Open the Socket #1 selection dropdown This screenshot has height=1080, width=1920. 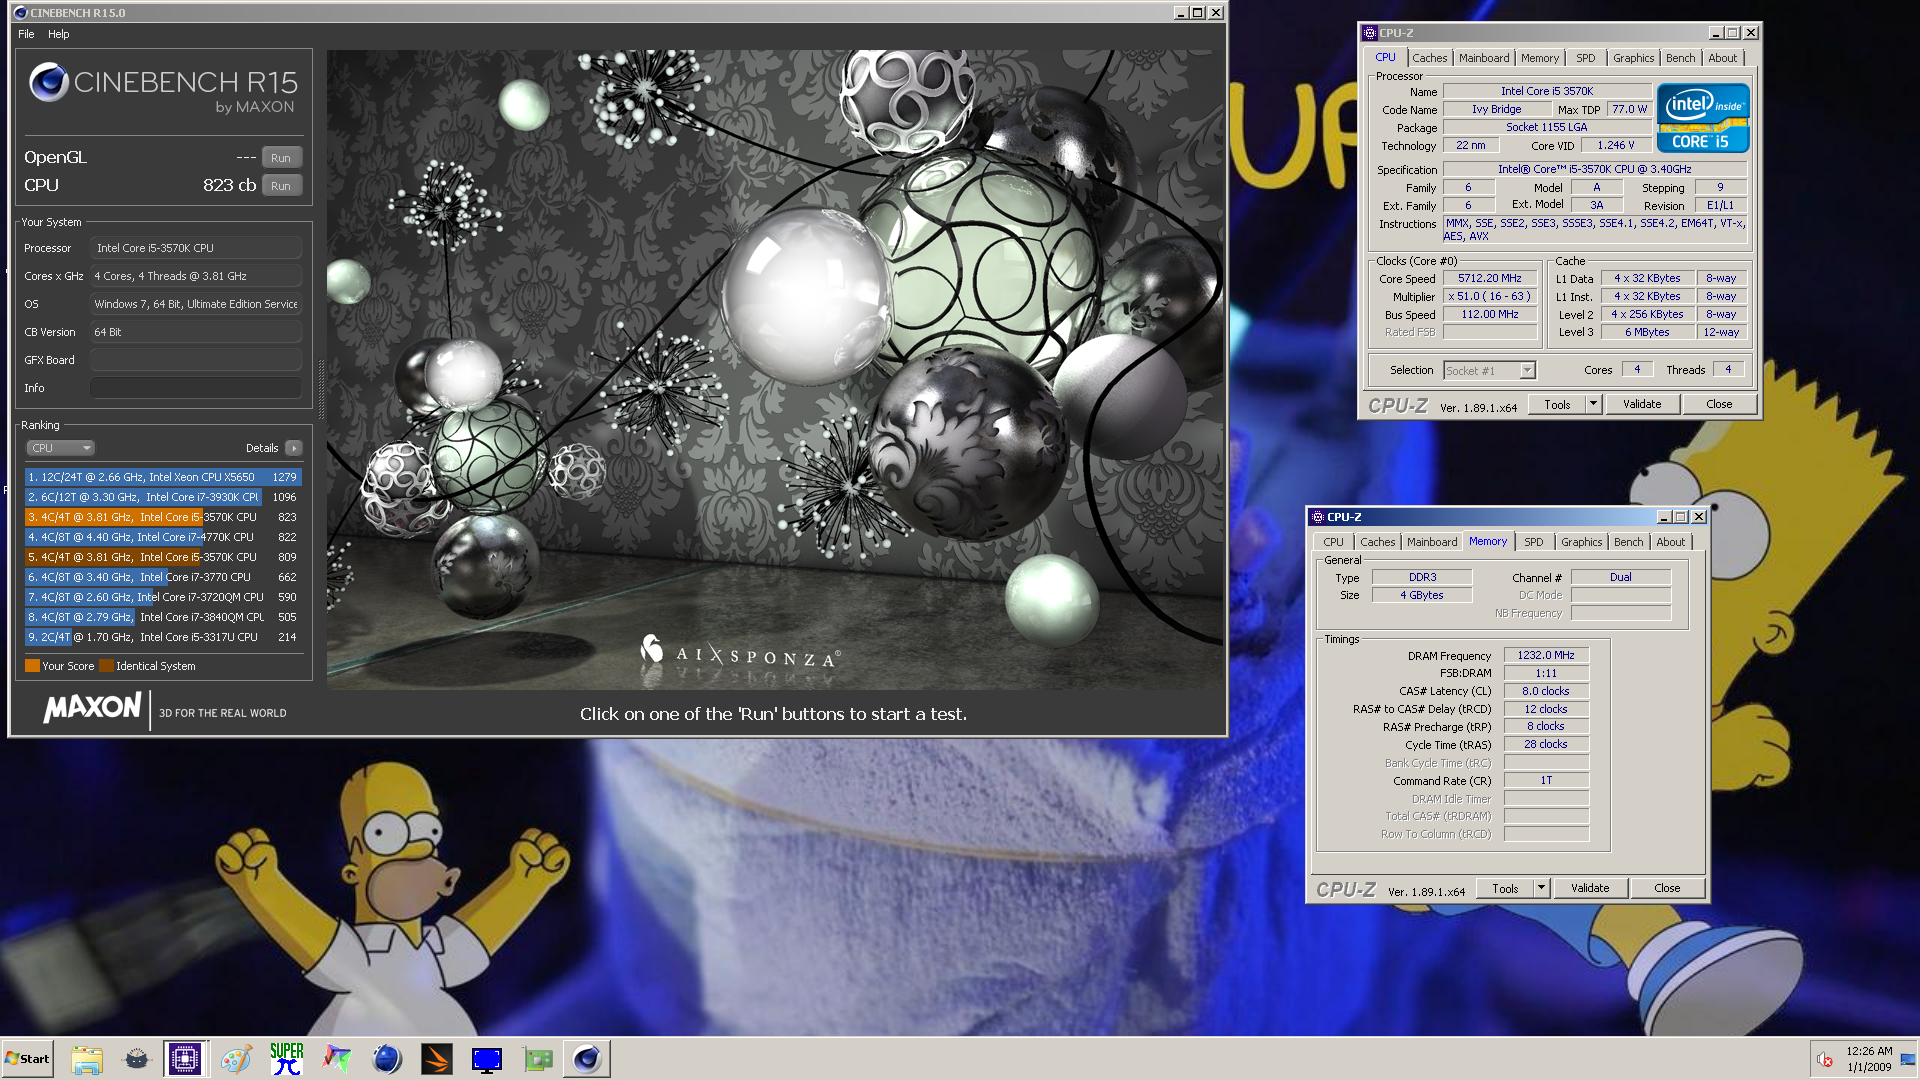point(1489,371)
